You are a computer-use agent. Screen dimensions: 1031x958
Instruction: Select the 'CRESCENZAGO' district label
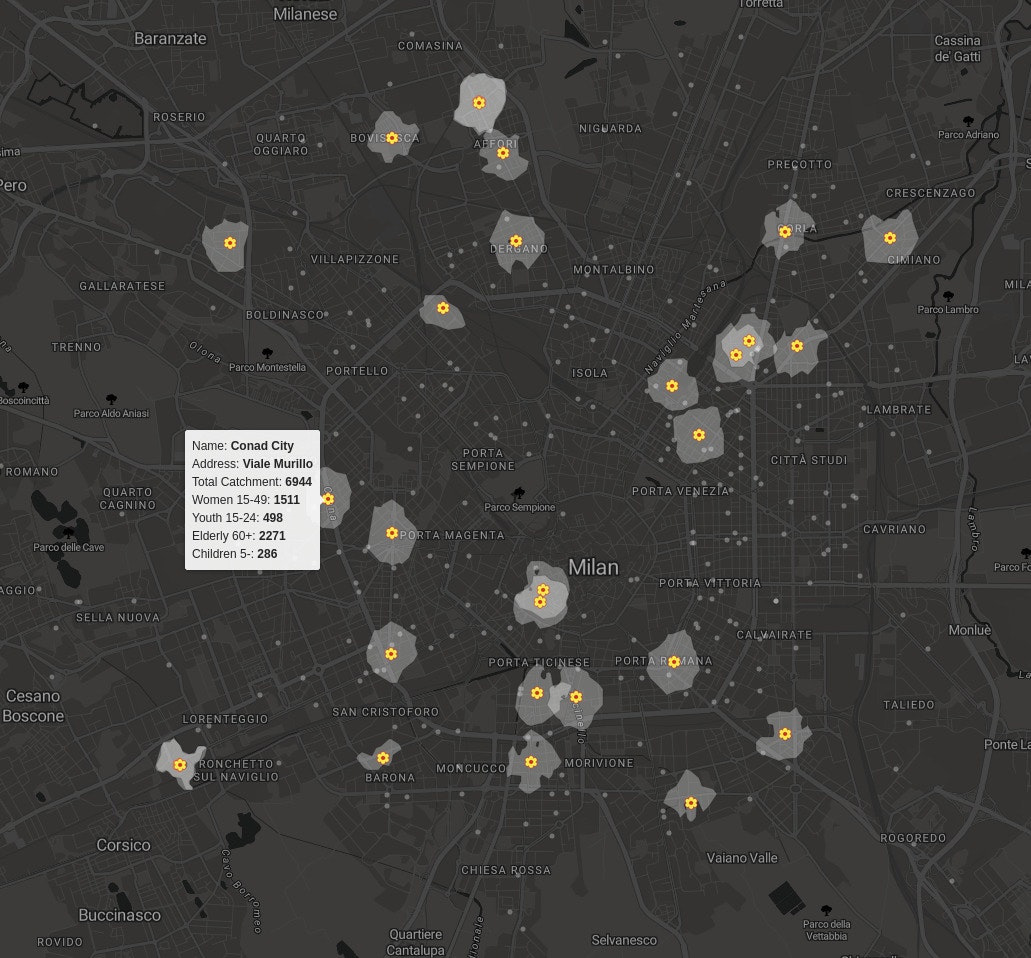tap(930, 193)
